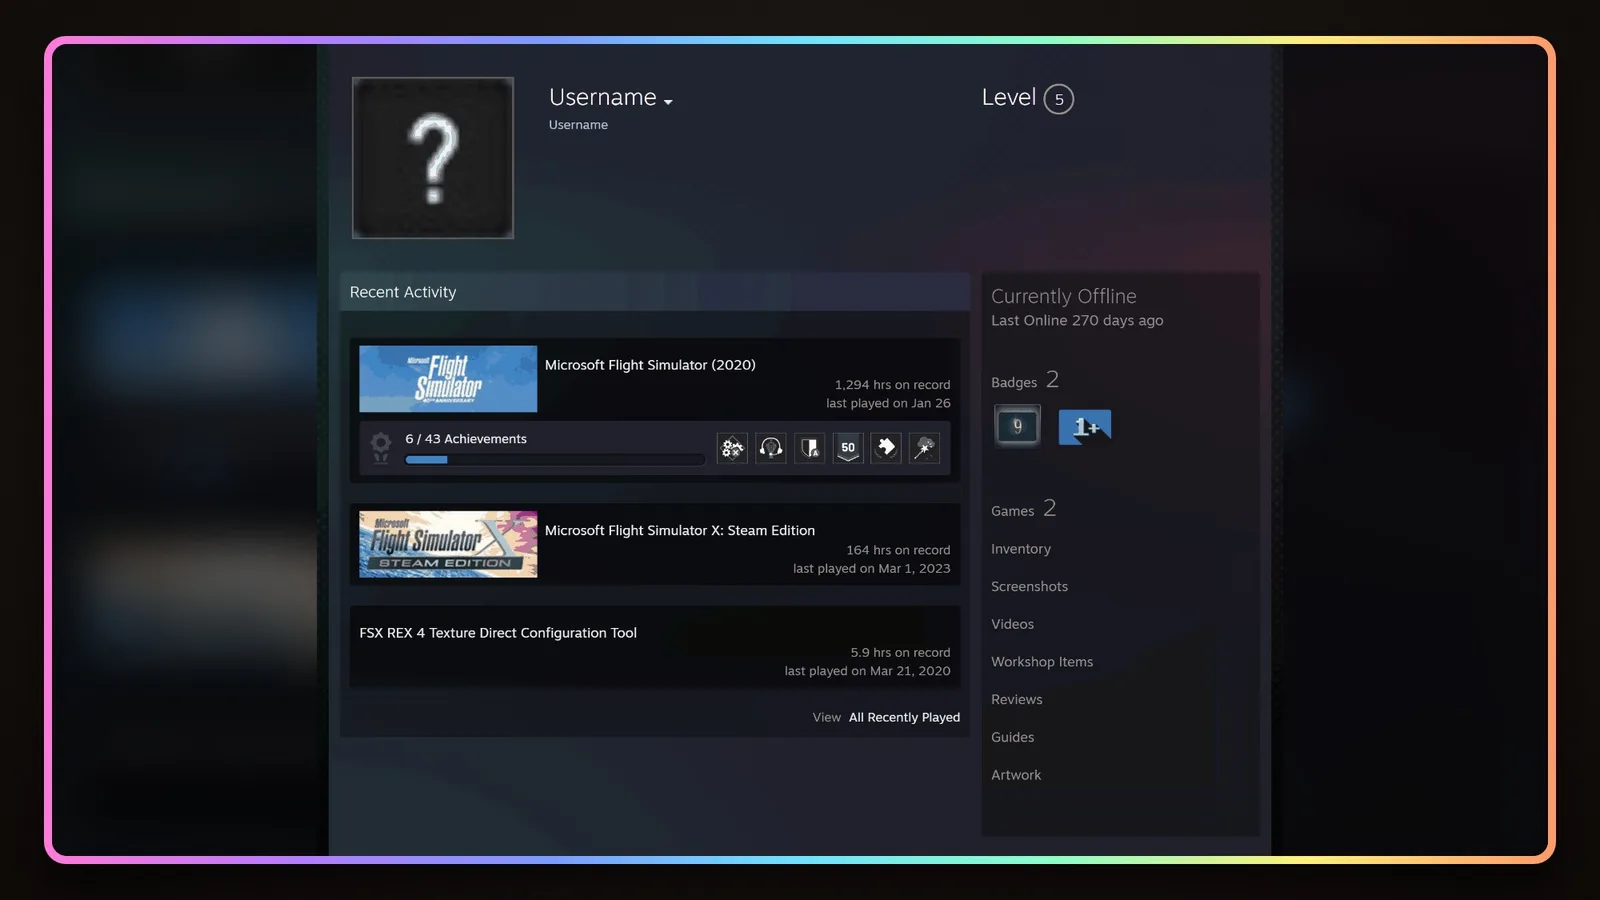Viewport: 1600px width, 900px height.
Task: Click '5.9 hrs on record' text
Action: click(x=900, y=653)
